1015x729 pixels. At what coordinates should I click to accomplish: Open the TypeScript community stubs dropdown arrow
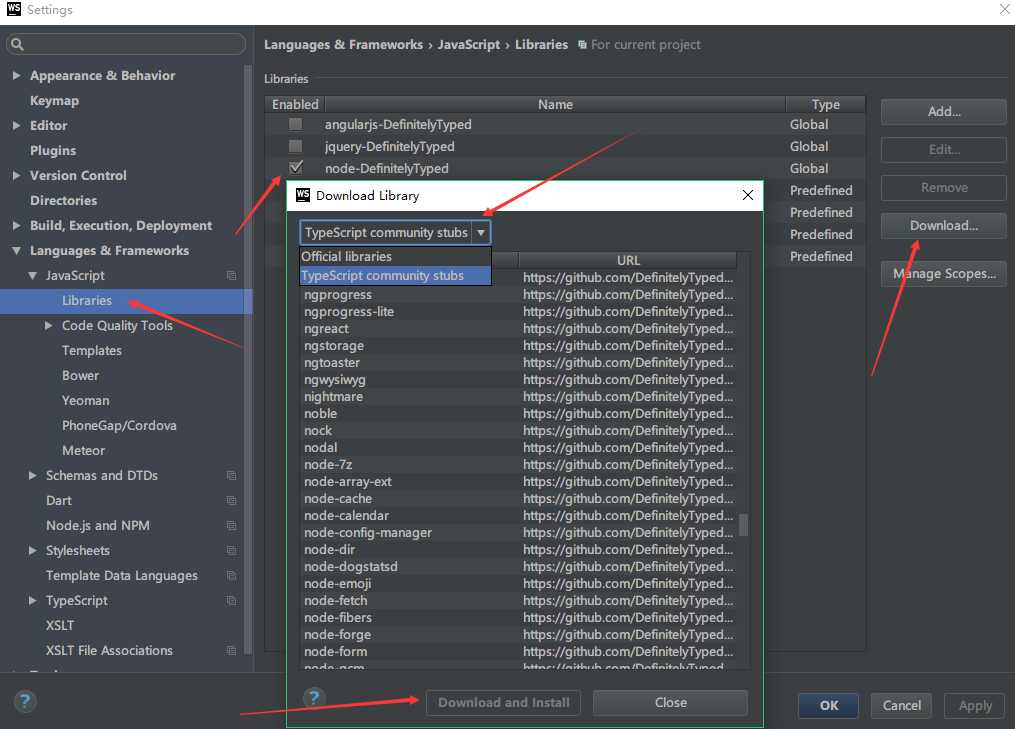pos(481,232)
